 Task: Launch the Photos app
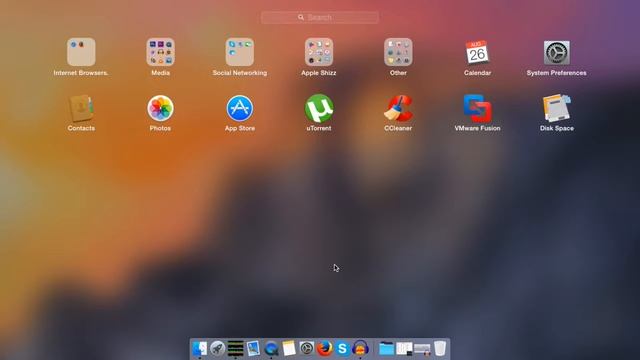point(160,108)
